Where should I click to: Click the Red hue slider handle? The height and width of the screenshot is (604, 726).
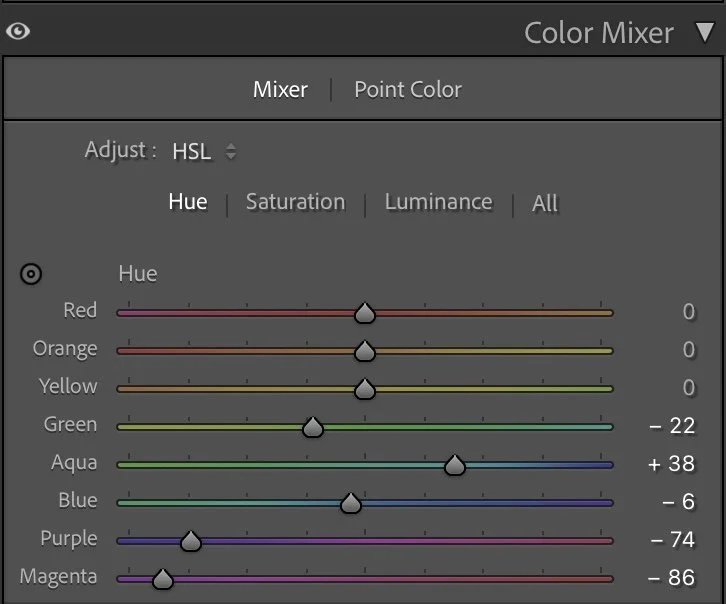pyautogui.click(x=365, y=313)
